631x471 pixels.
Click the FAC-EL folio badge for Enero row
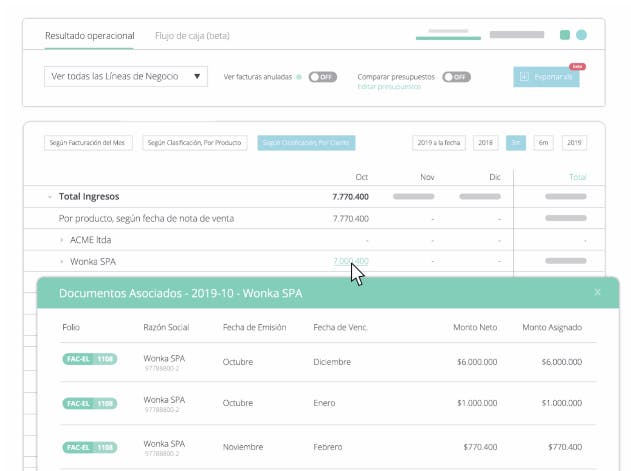(90, 403)
